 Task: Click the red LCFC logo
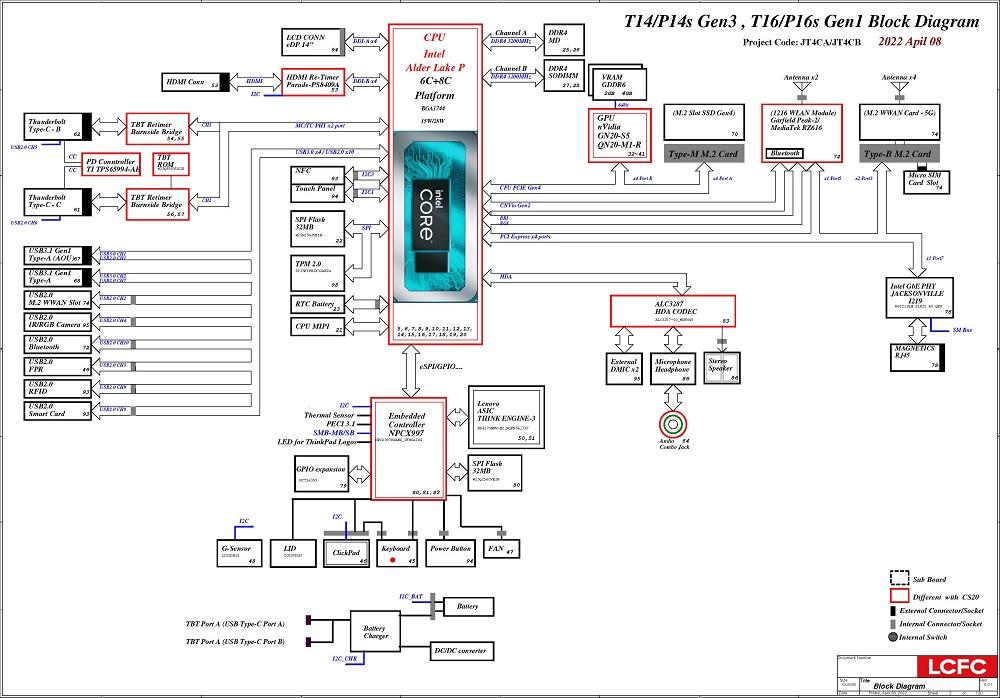[x=957, y=667]
